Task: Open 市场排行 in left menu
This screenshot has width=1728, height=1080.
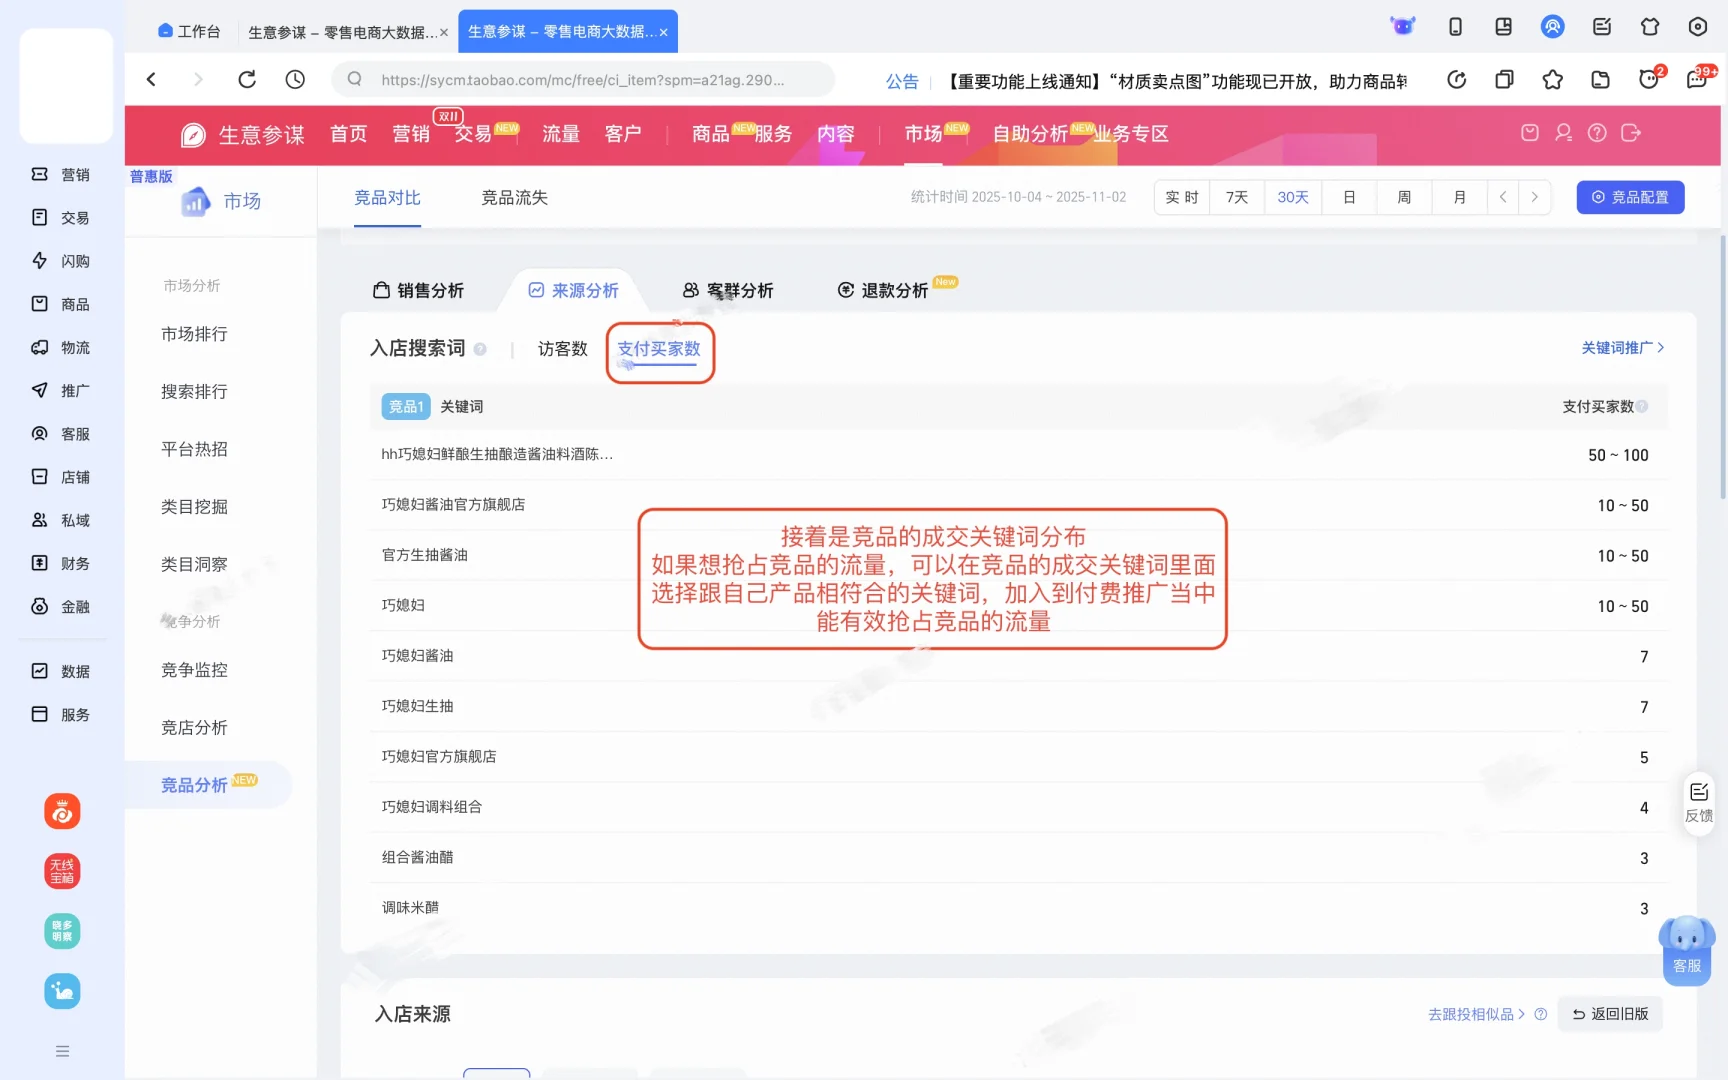Action: point(194,334)
